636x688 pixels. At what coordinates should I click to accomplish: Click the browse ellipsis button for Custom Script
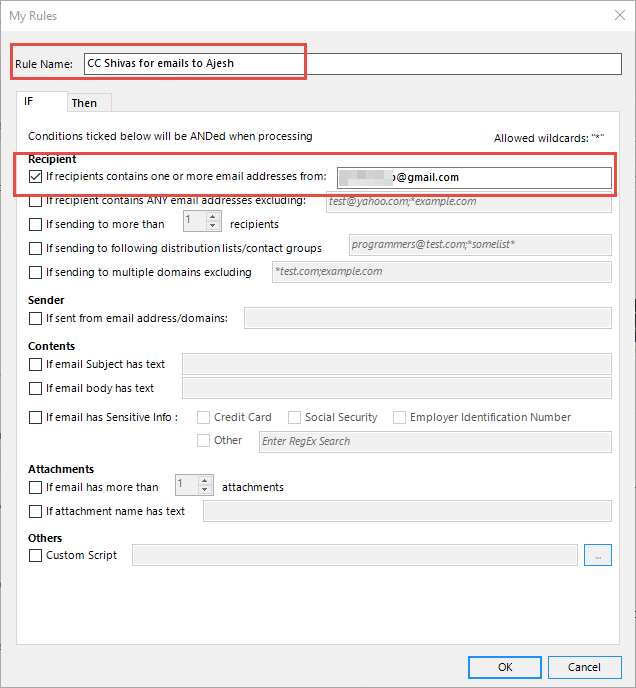click(x=597, y=555)
